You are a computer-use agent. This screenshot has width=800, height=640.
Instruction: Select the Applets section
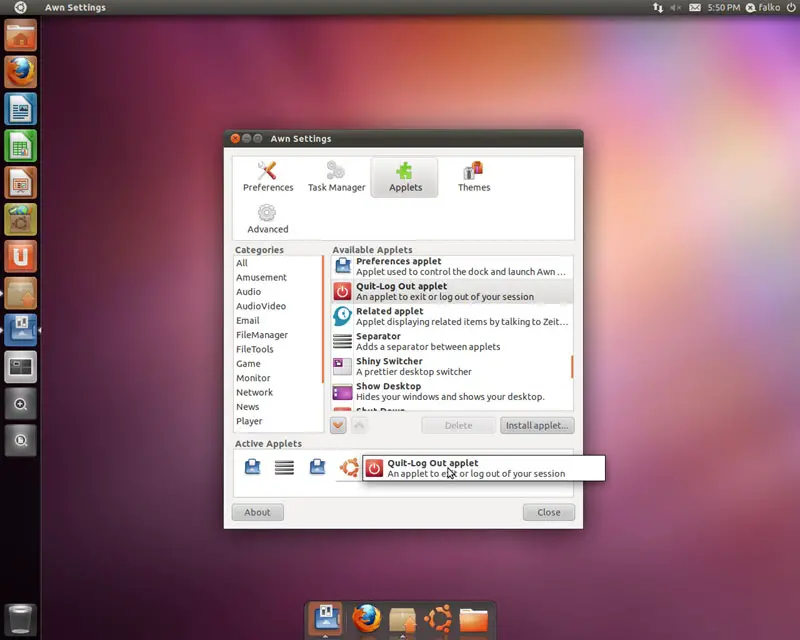pos(405,177)
